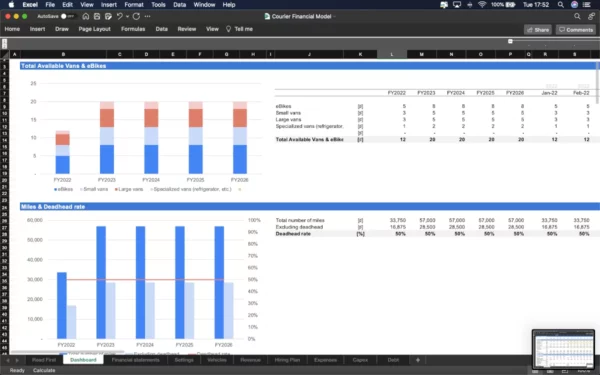Open the File menu in menu bar
Image resolution: width=600 pixels, height=375 pixels.
pyautogui.click(x=50, y=5)
